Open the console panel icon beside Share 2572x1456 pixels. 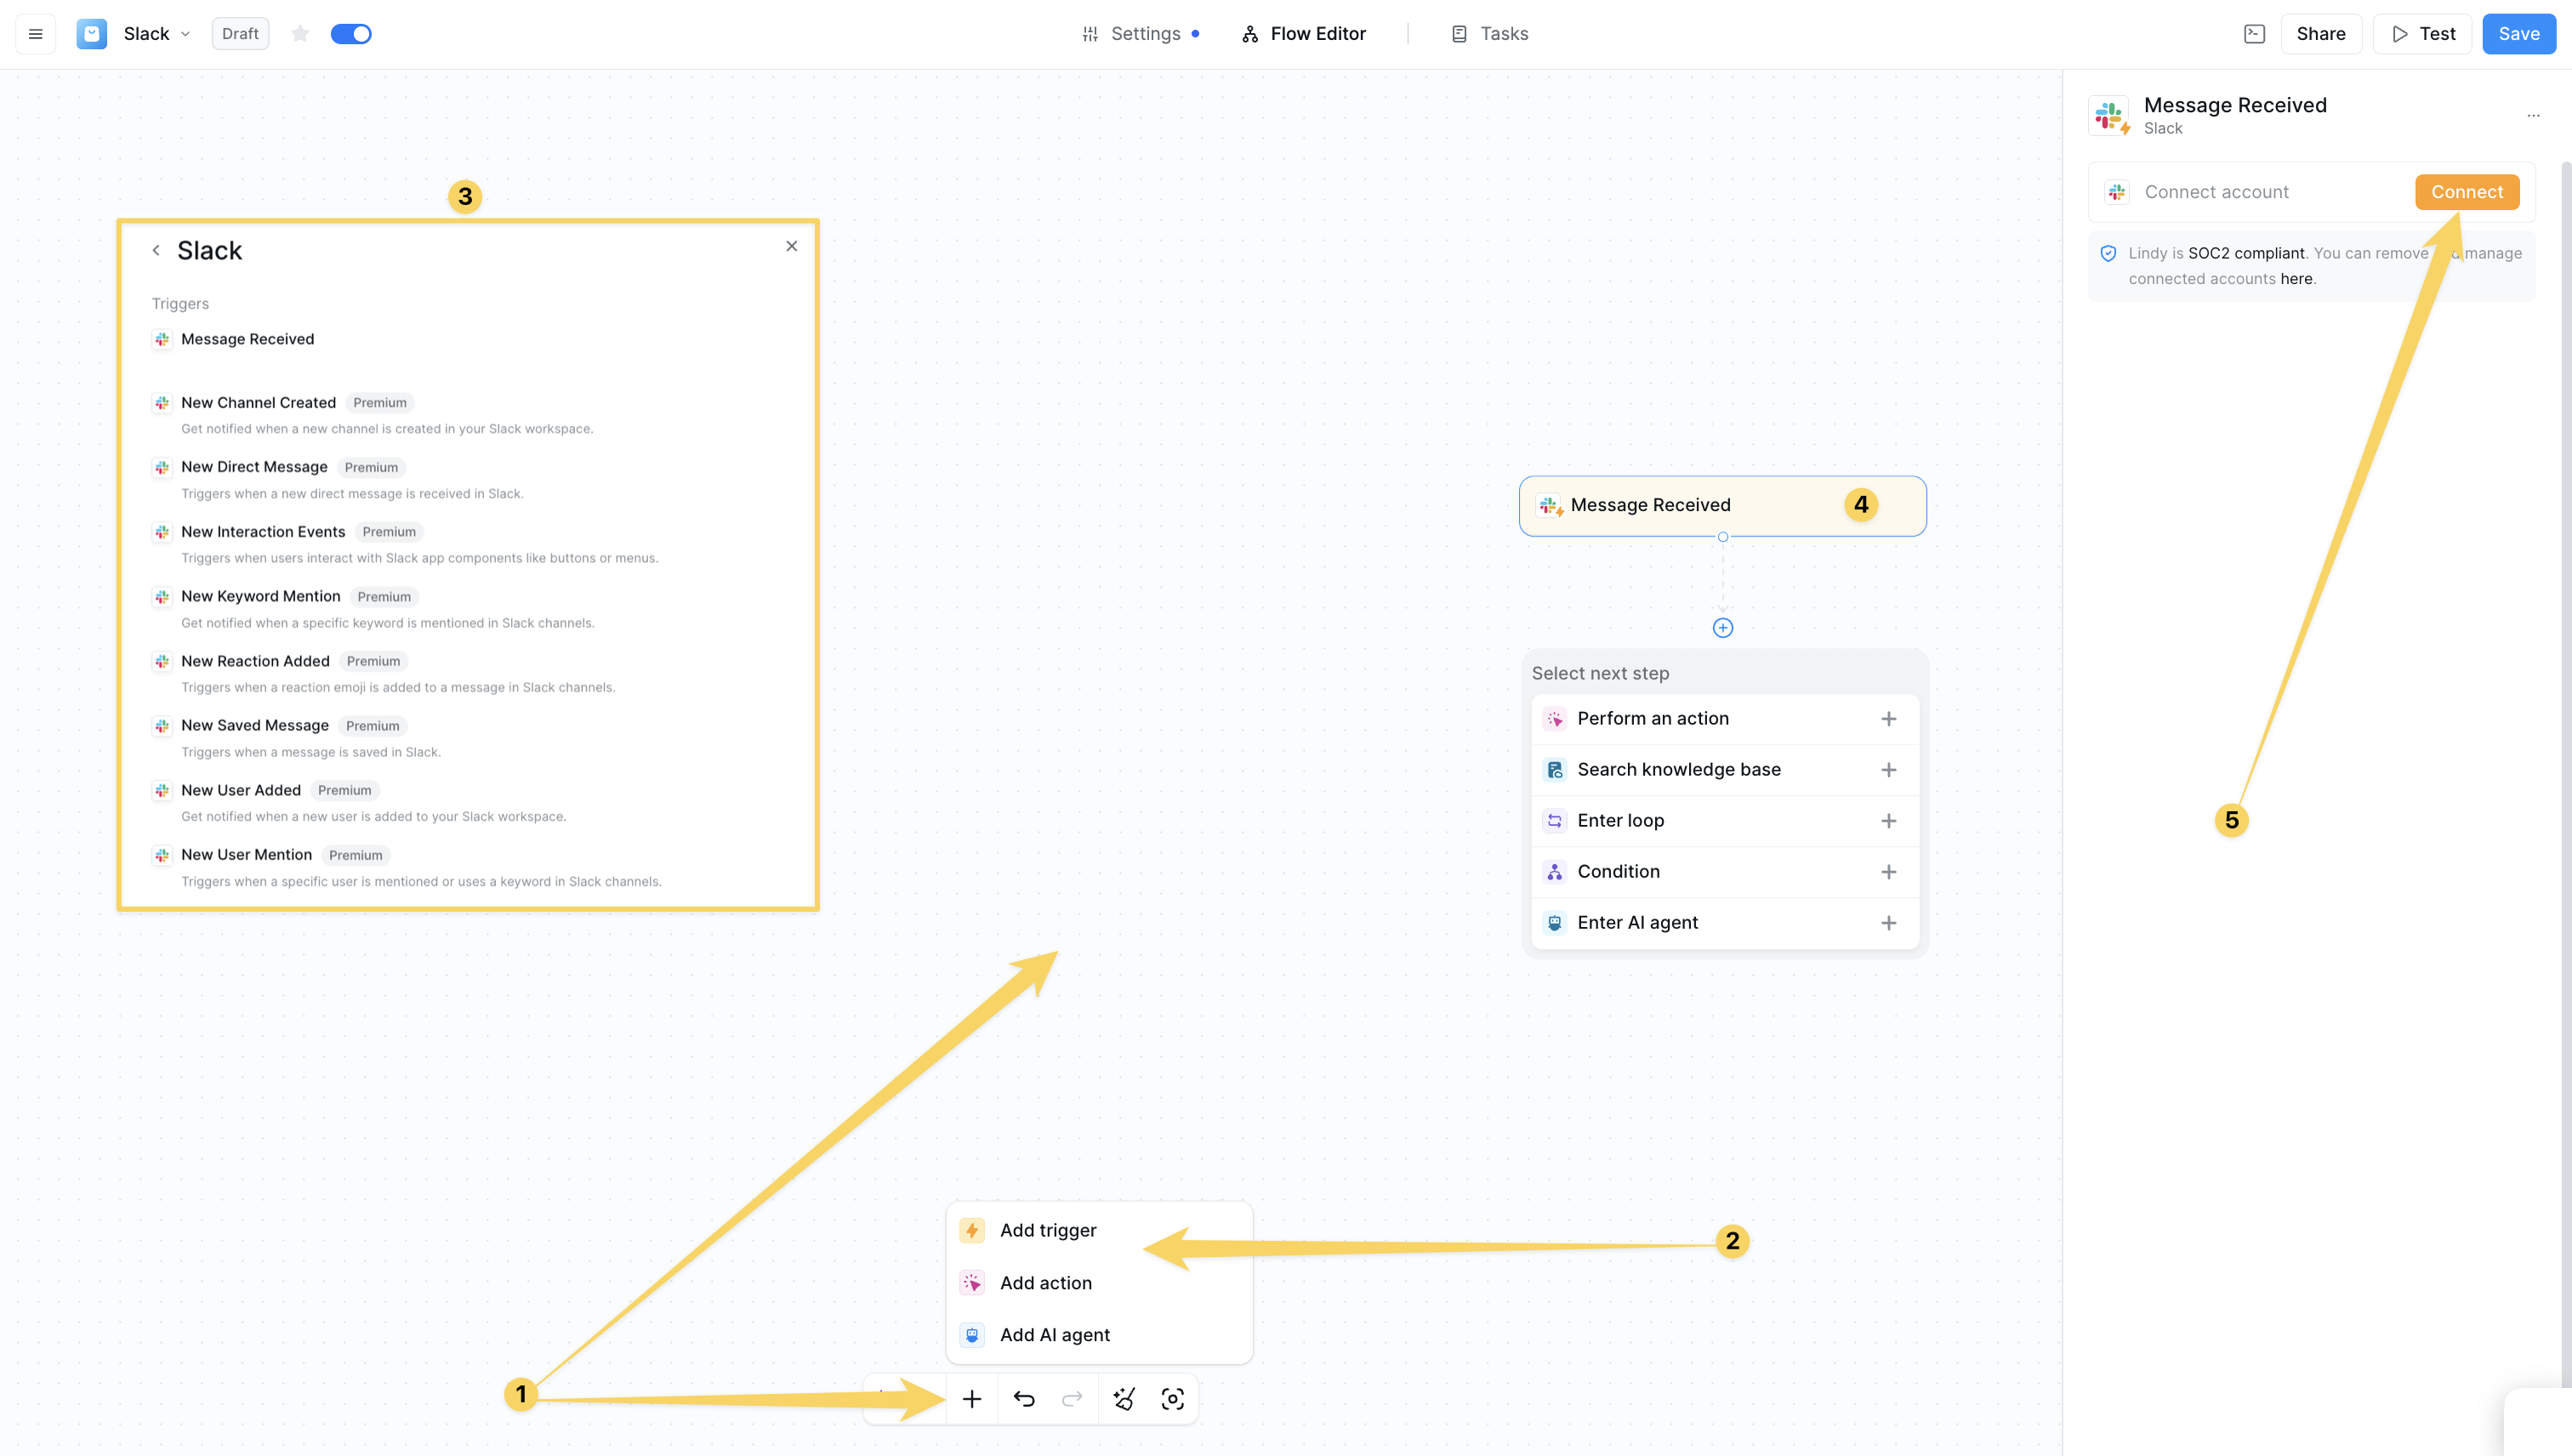tap(2254, 34)
